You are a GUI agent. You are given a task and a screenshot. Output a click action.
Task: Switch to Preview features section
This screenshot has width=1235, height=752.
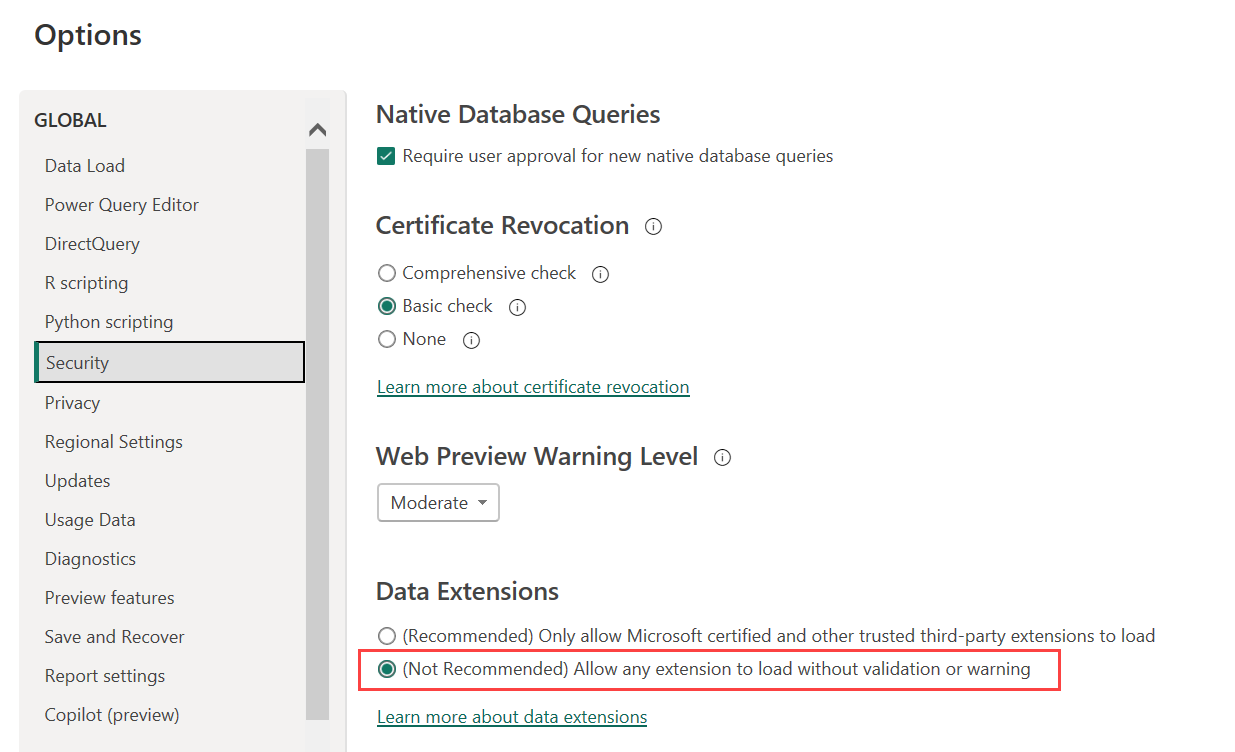click(x=109, y=598)
